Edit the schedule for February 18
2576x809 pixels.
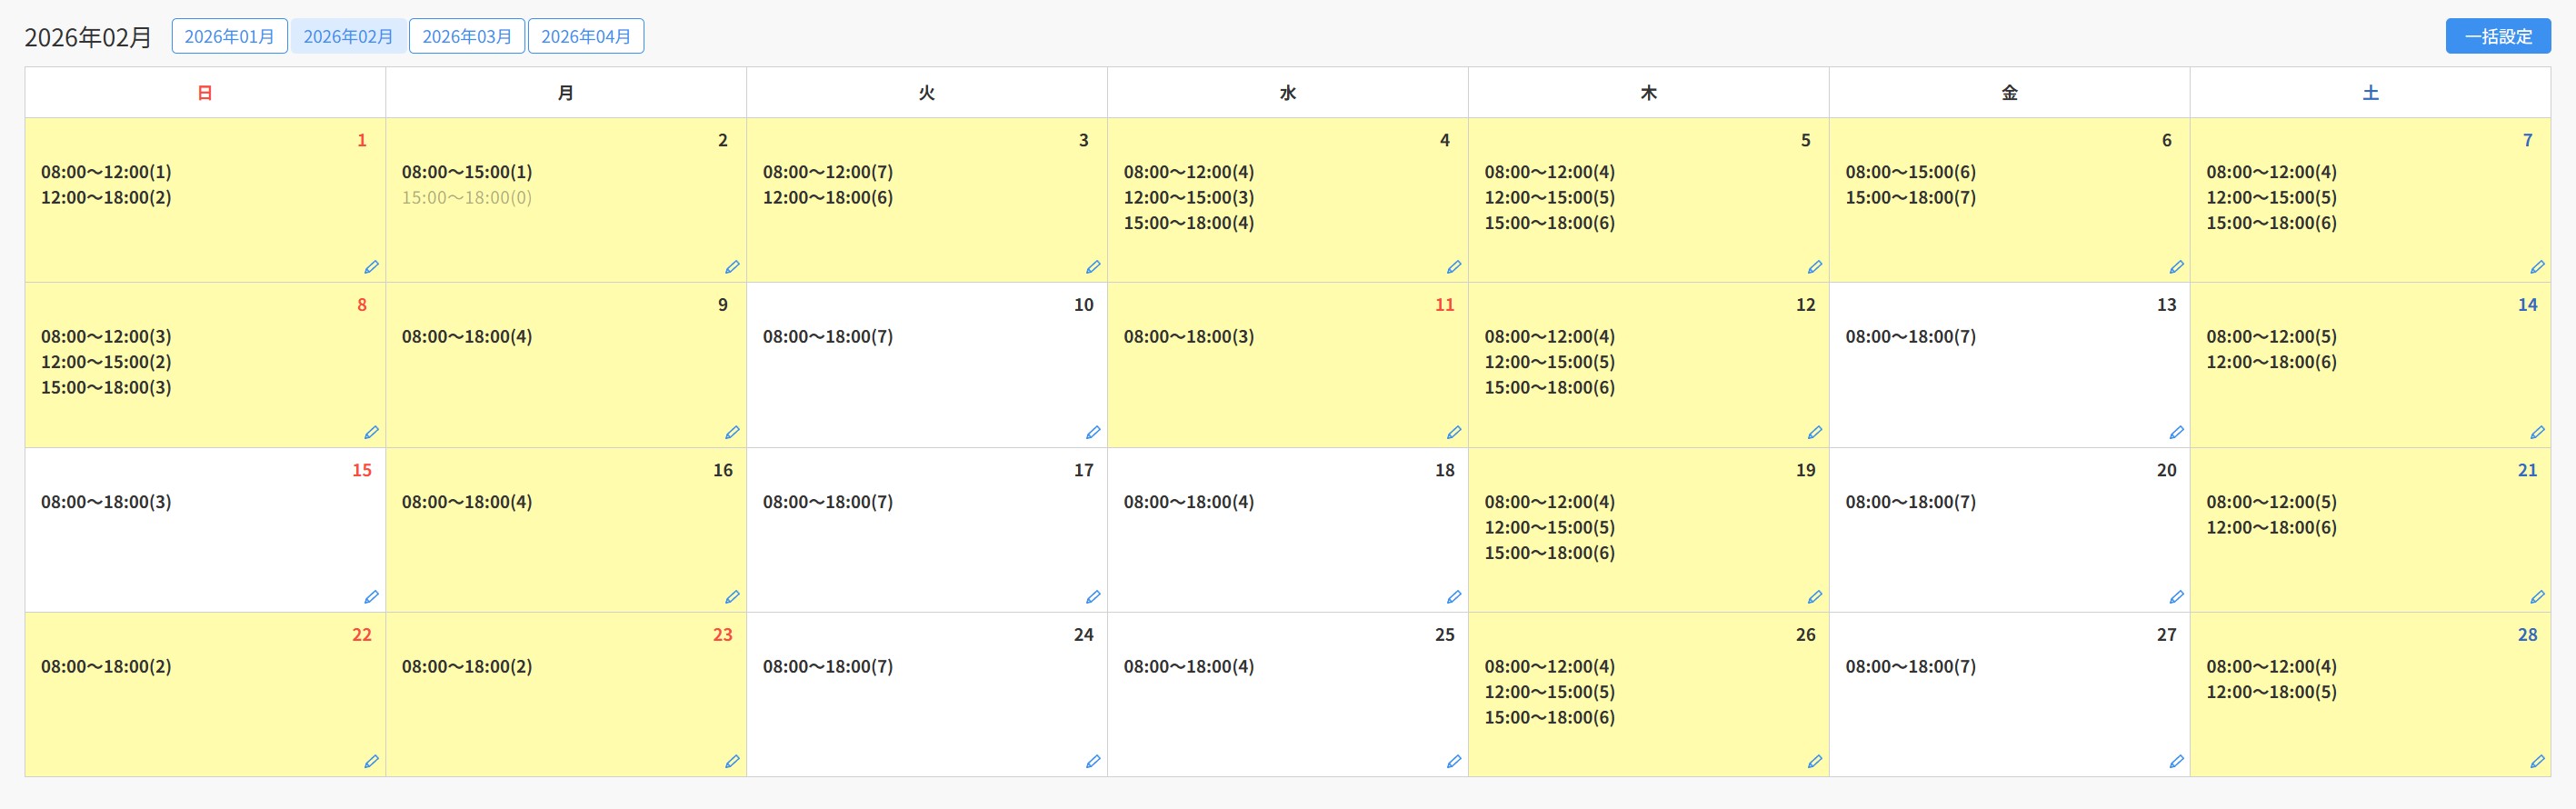coord(1453,597)
